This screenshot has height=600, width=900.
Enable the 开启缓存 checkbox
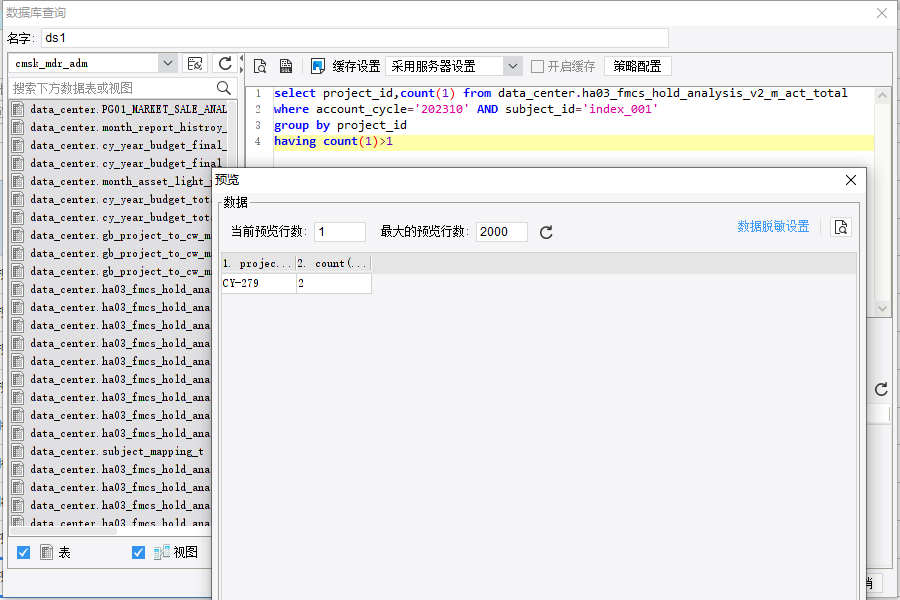click(537, 67)
